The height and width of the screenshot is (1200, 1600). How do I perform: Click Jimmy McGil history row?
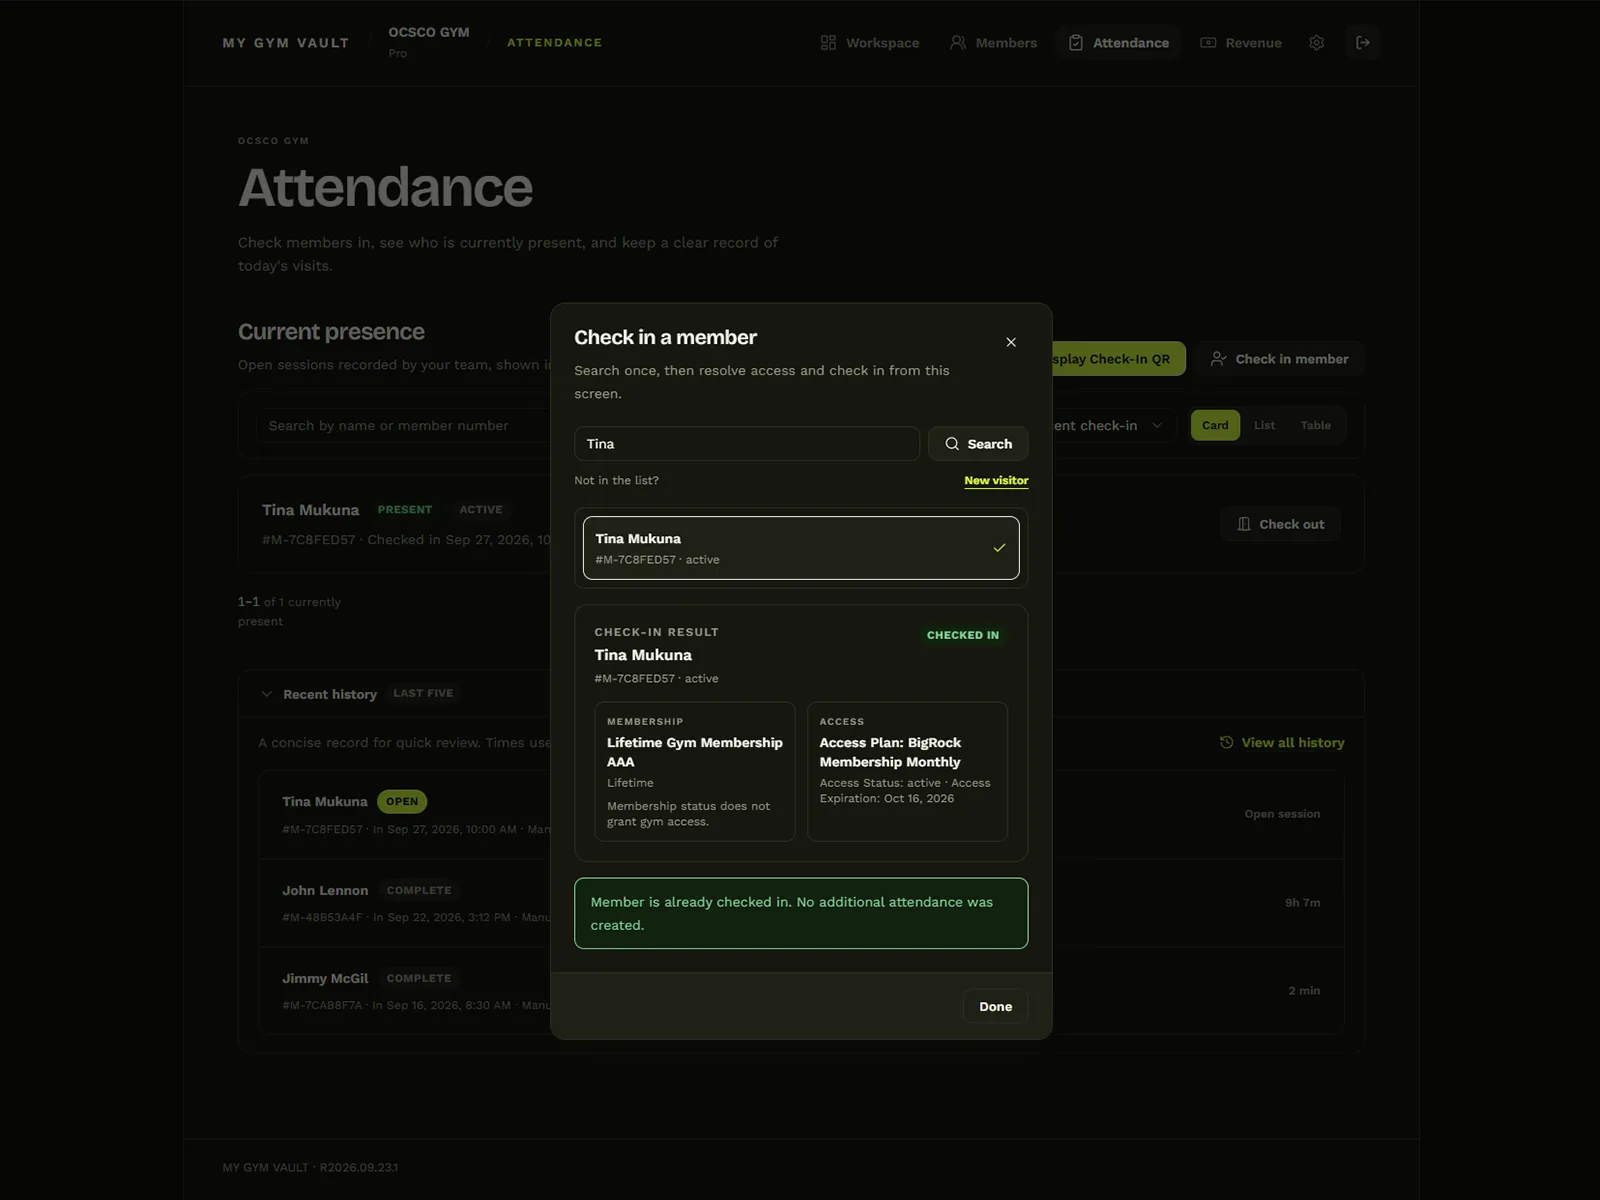pos(801,991)
